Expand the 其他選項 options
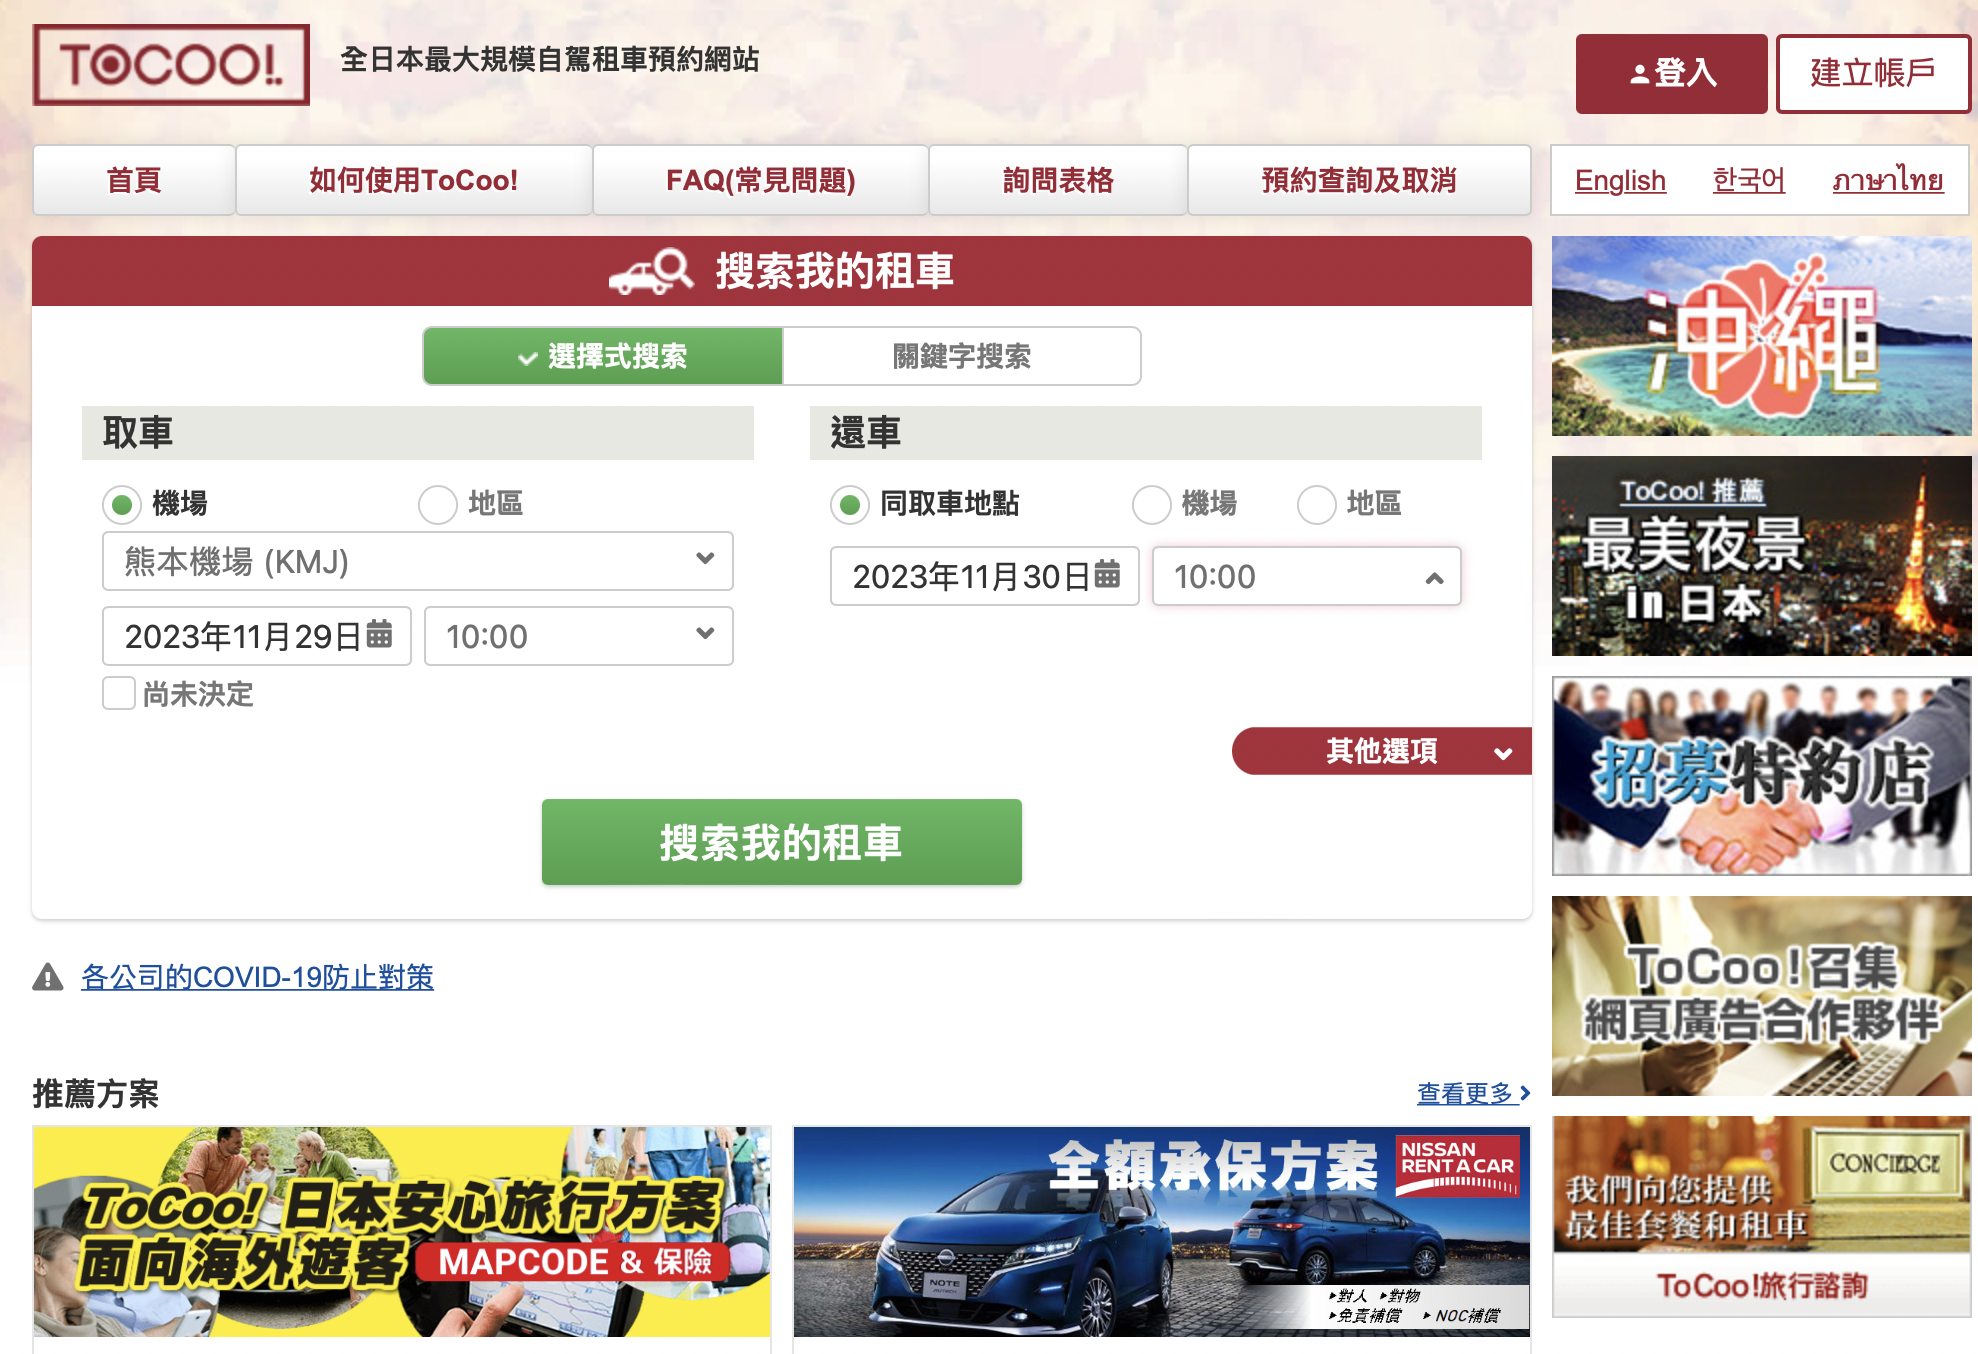Viewport: 1978px width, 1354px height. click(1382, 751)
